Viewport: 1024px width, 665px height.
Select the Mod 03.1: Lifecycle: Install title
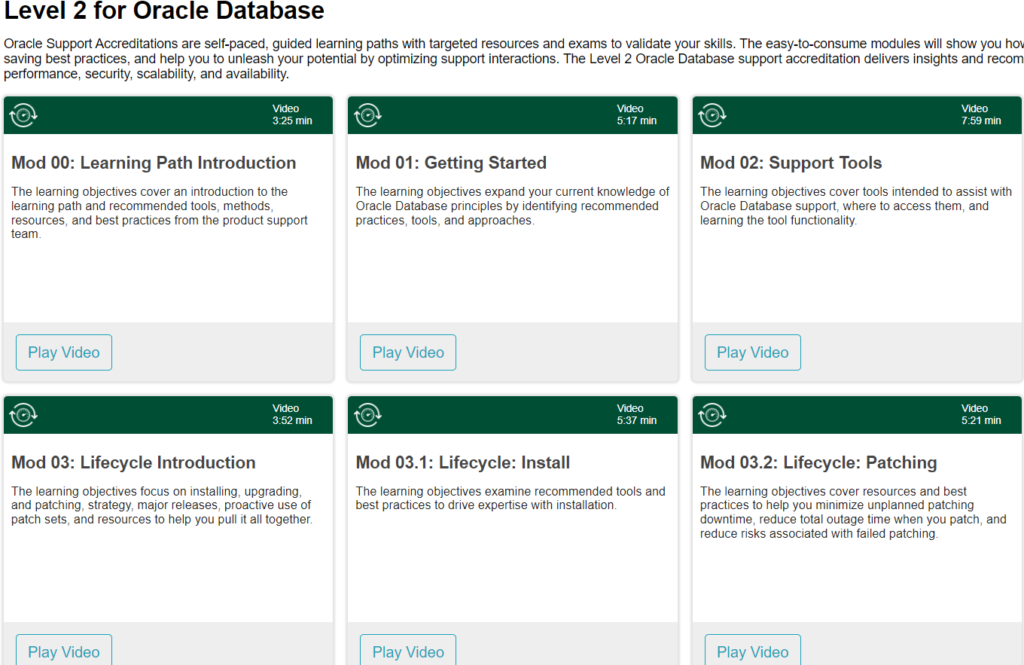pyautogui.click(x=463, y=462)
